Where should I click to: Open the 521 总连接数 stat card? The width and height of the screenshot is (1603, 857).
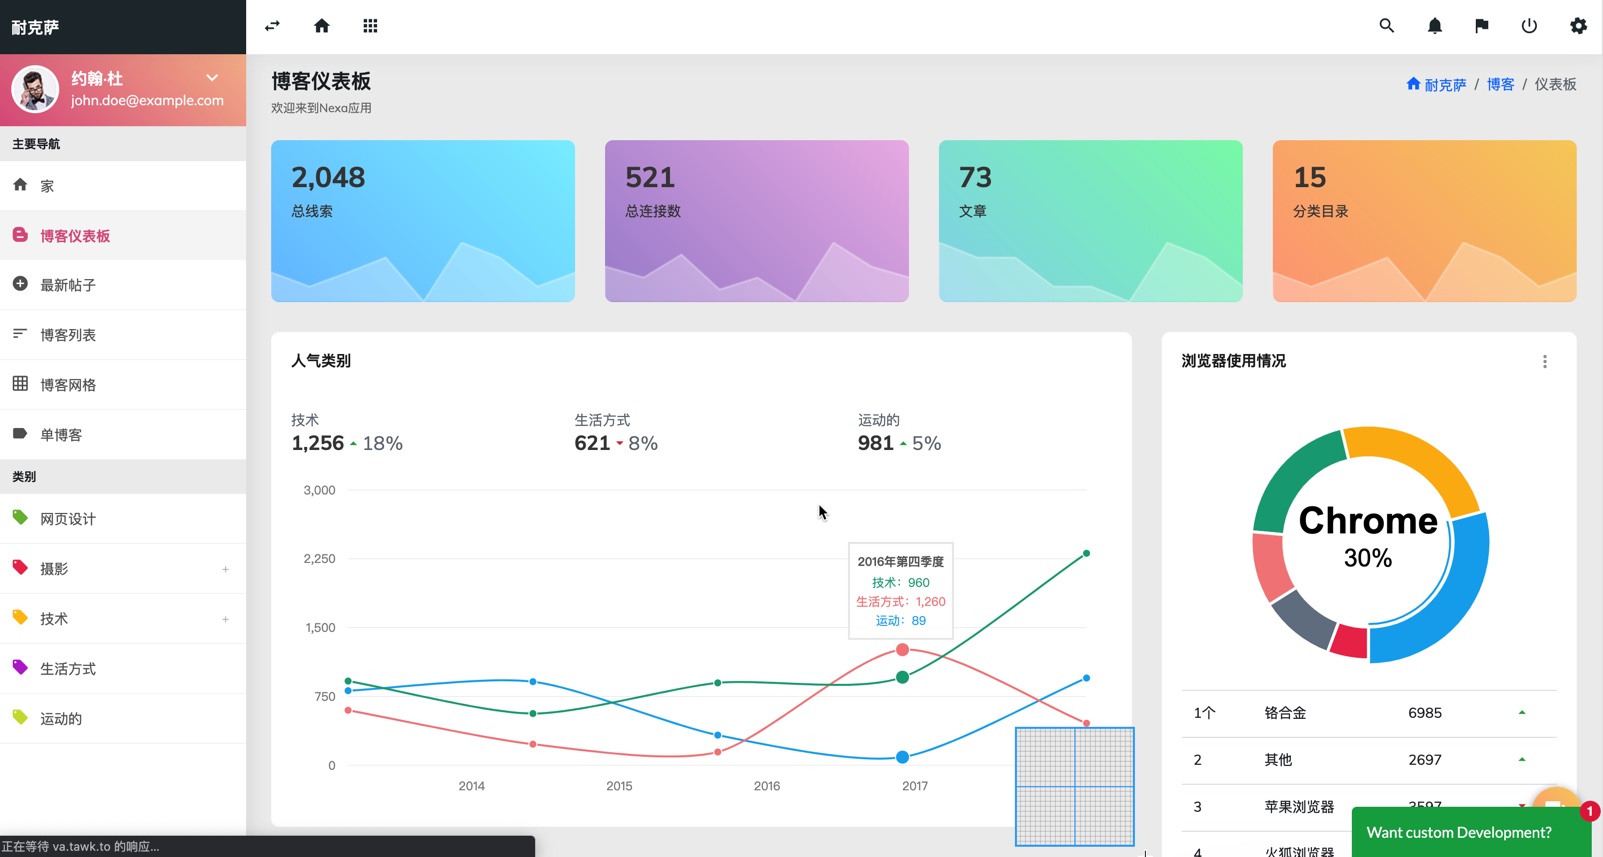click(x=757, y=221)
